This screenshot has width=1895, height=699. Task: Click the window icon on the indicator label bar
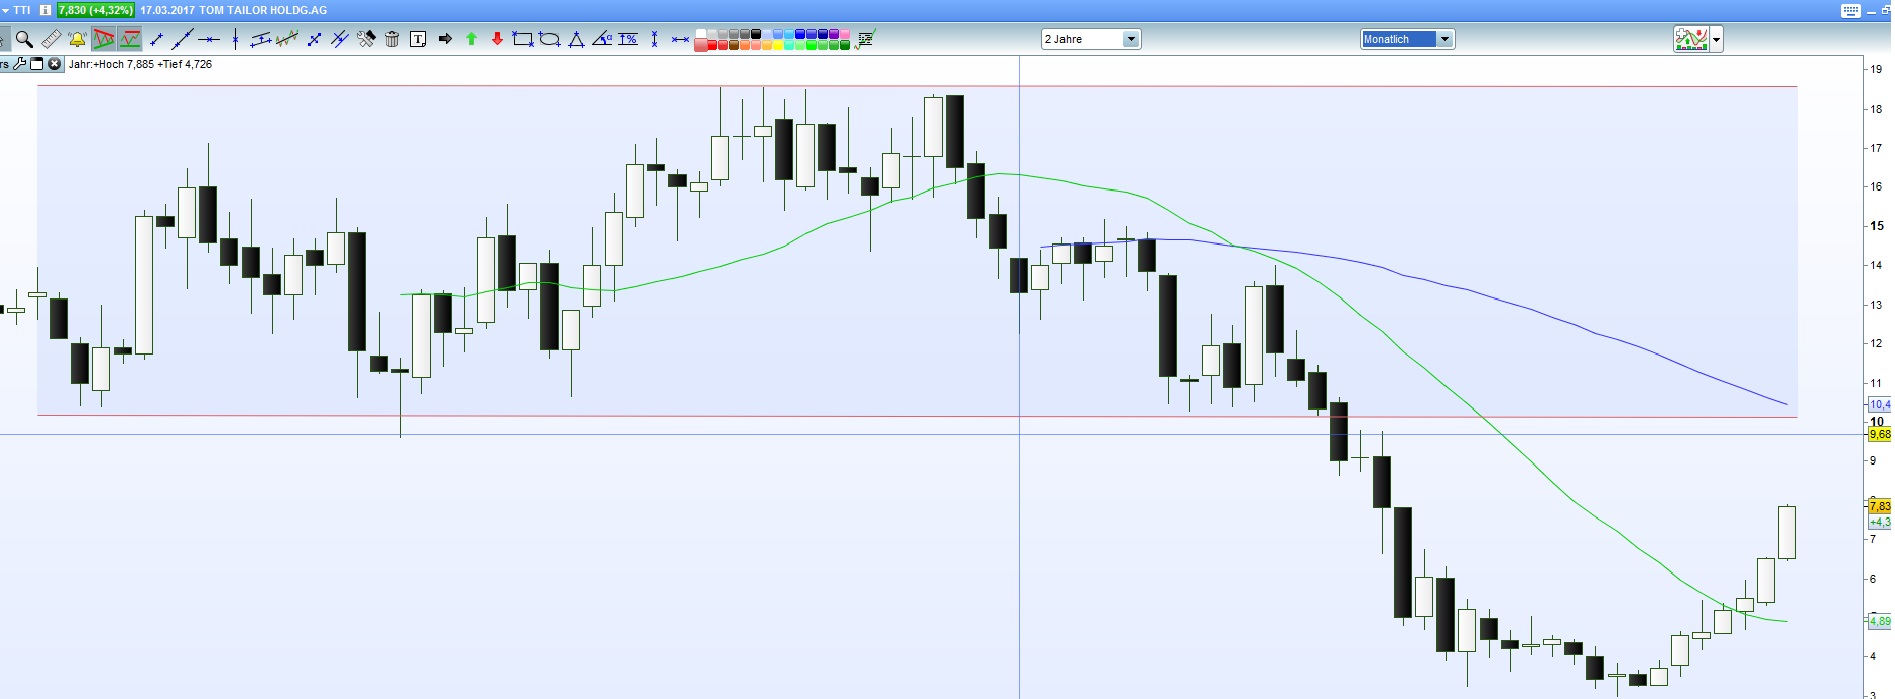pyautogui.click(x=37, y=64)
